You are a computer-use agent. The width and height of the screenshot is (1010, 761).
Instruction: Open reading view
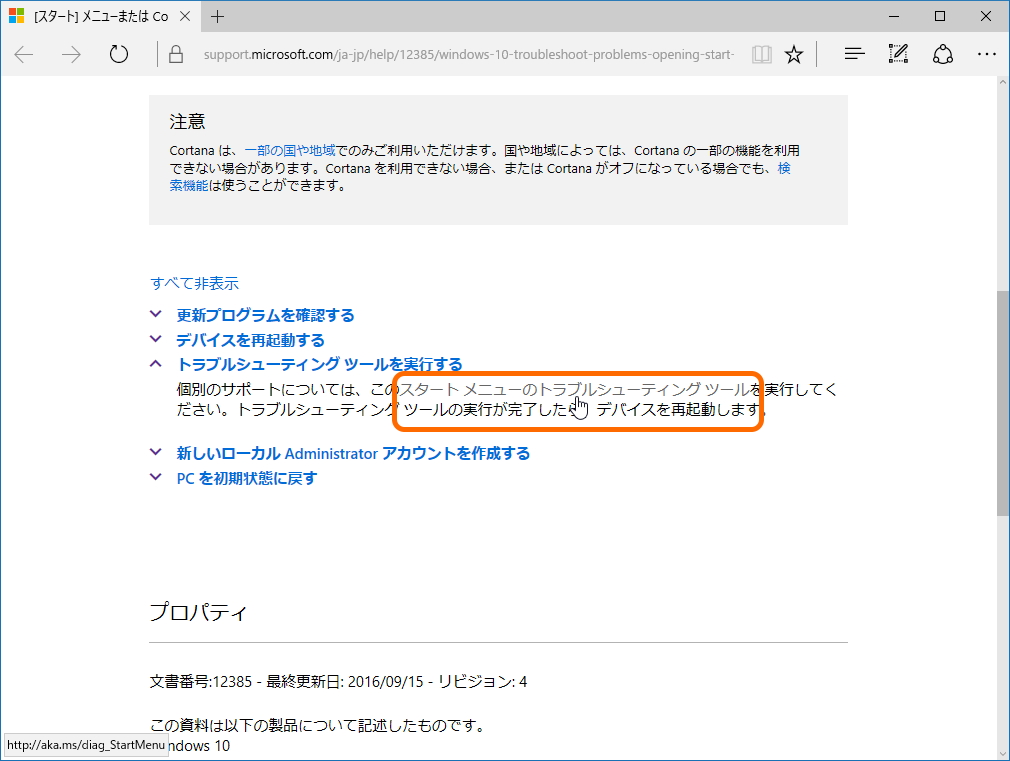pyautogui.click(x=761, y=54)
